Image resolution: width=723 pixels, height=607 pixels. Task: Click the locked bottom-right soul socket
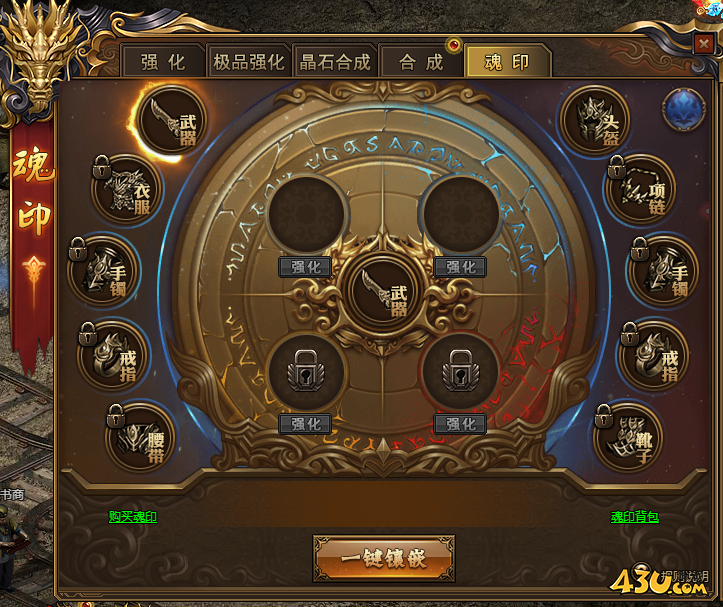coord(461,372)
